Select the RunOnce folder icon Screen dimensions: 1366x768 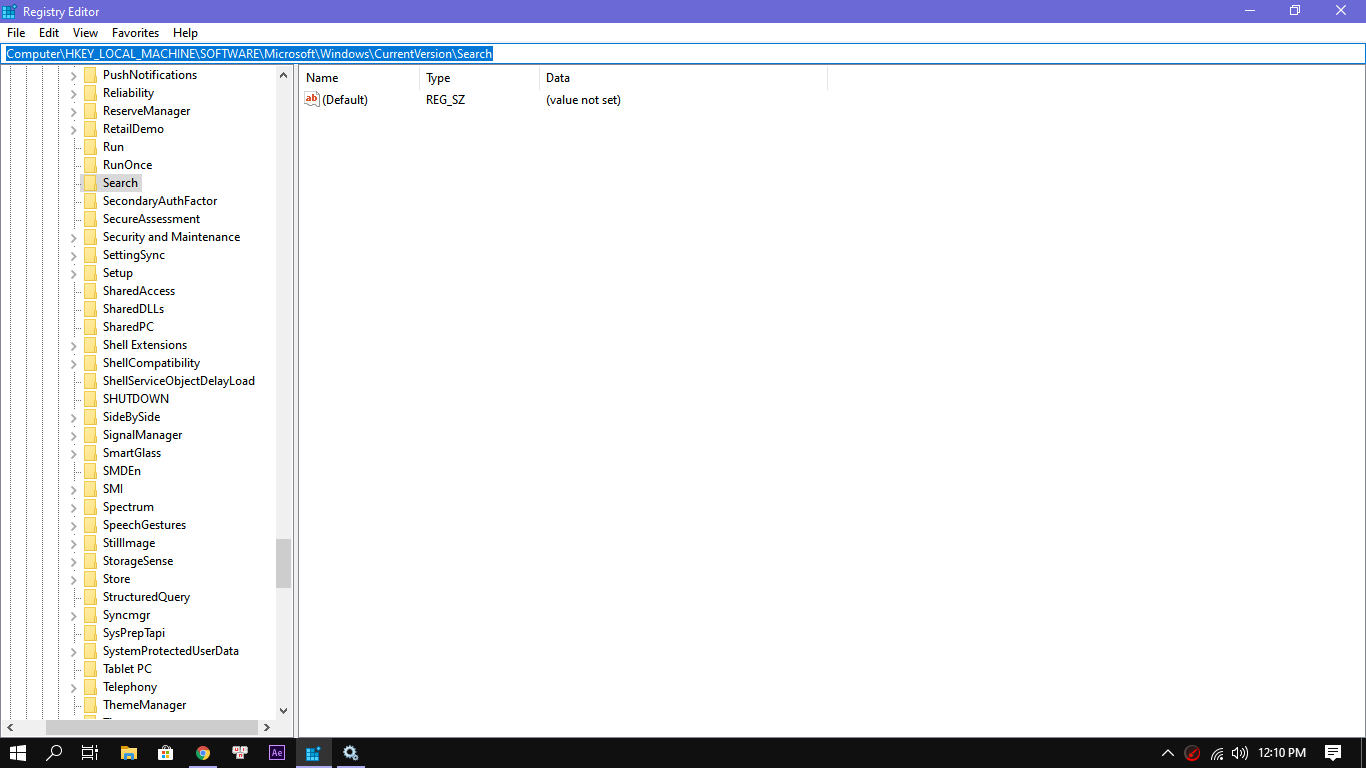pyautogui.click(x=90, y=165)
